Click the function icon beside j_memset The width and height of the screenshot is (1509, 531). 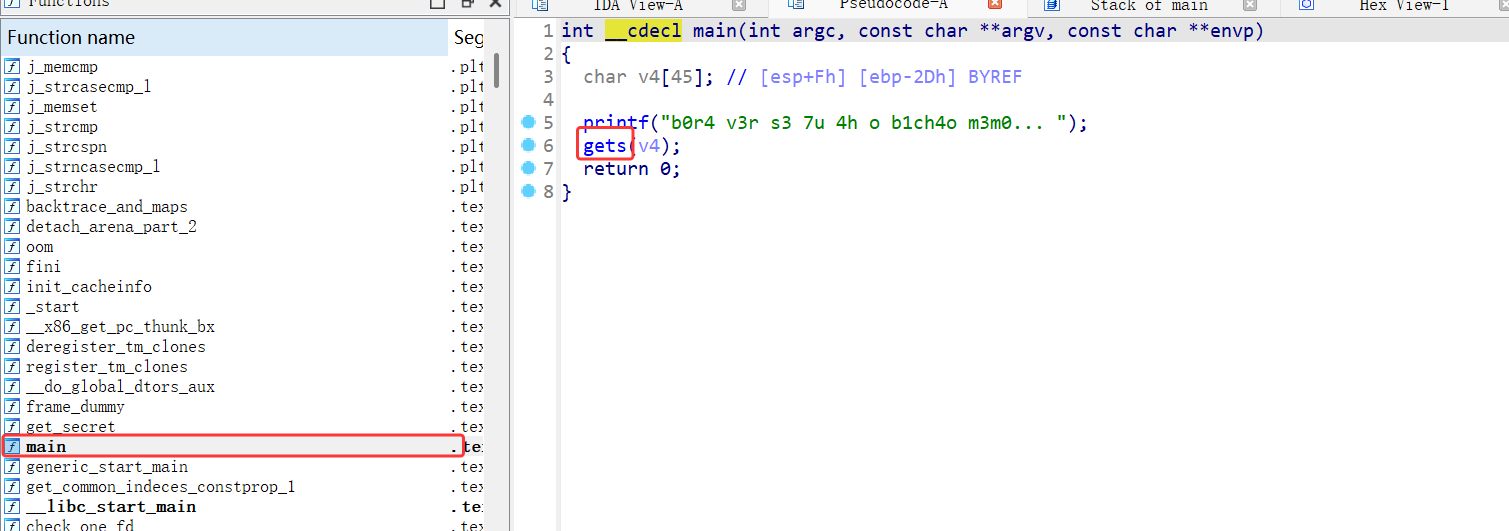[x=12, y=107]
